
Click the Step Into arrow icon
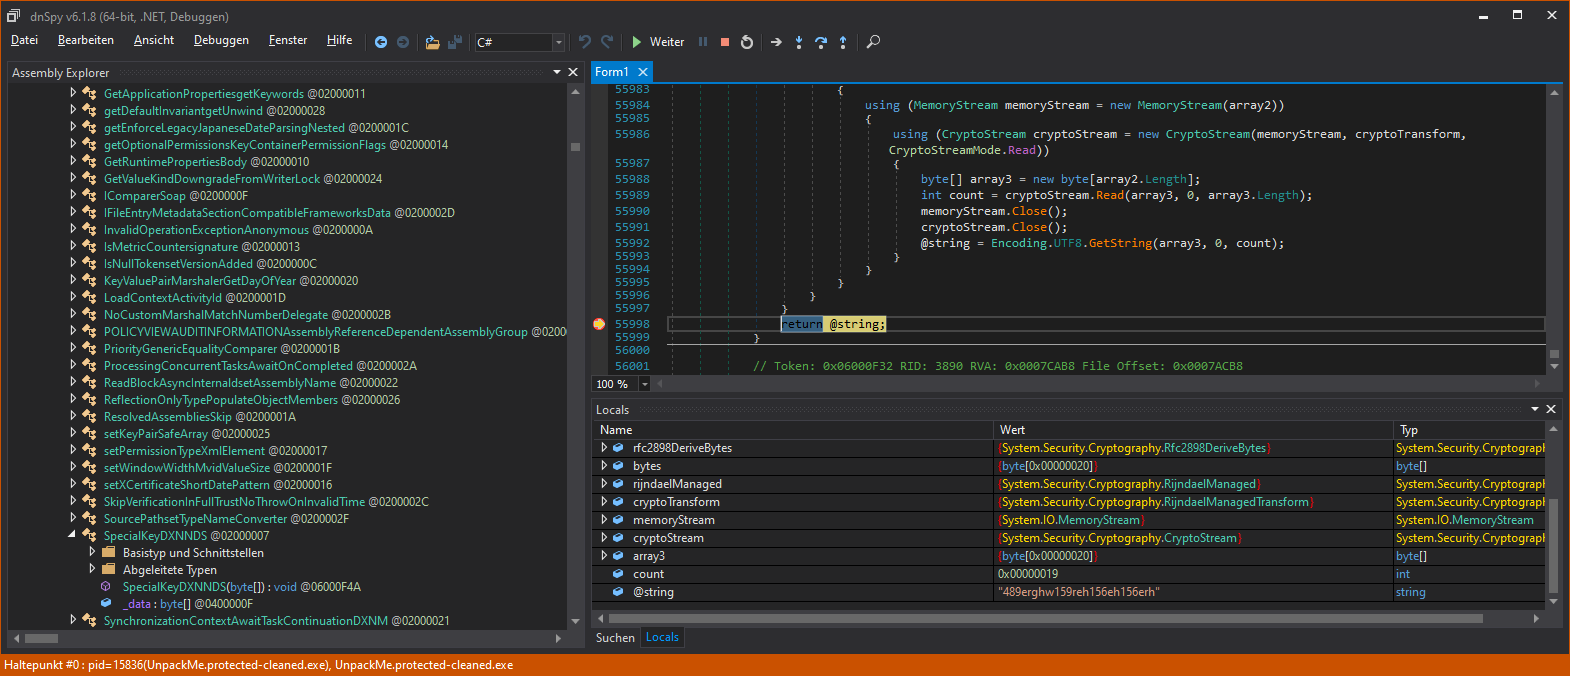799,42
